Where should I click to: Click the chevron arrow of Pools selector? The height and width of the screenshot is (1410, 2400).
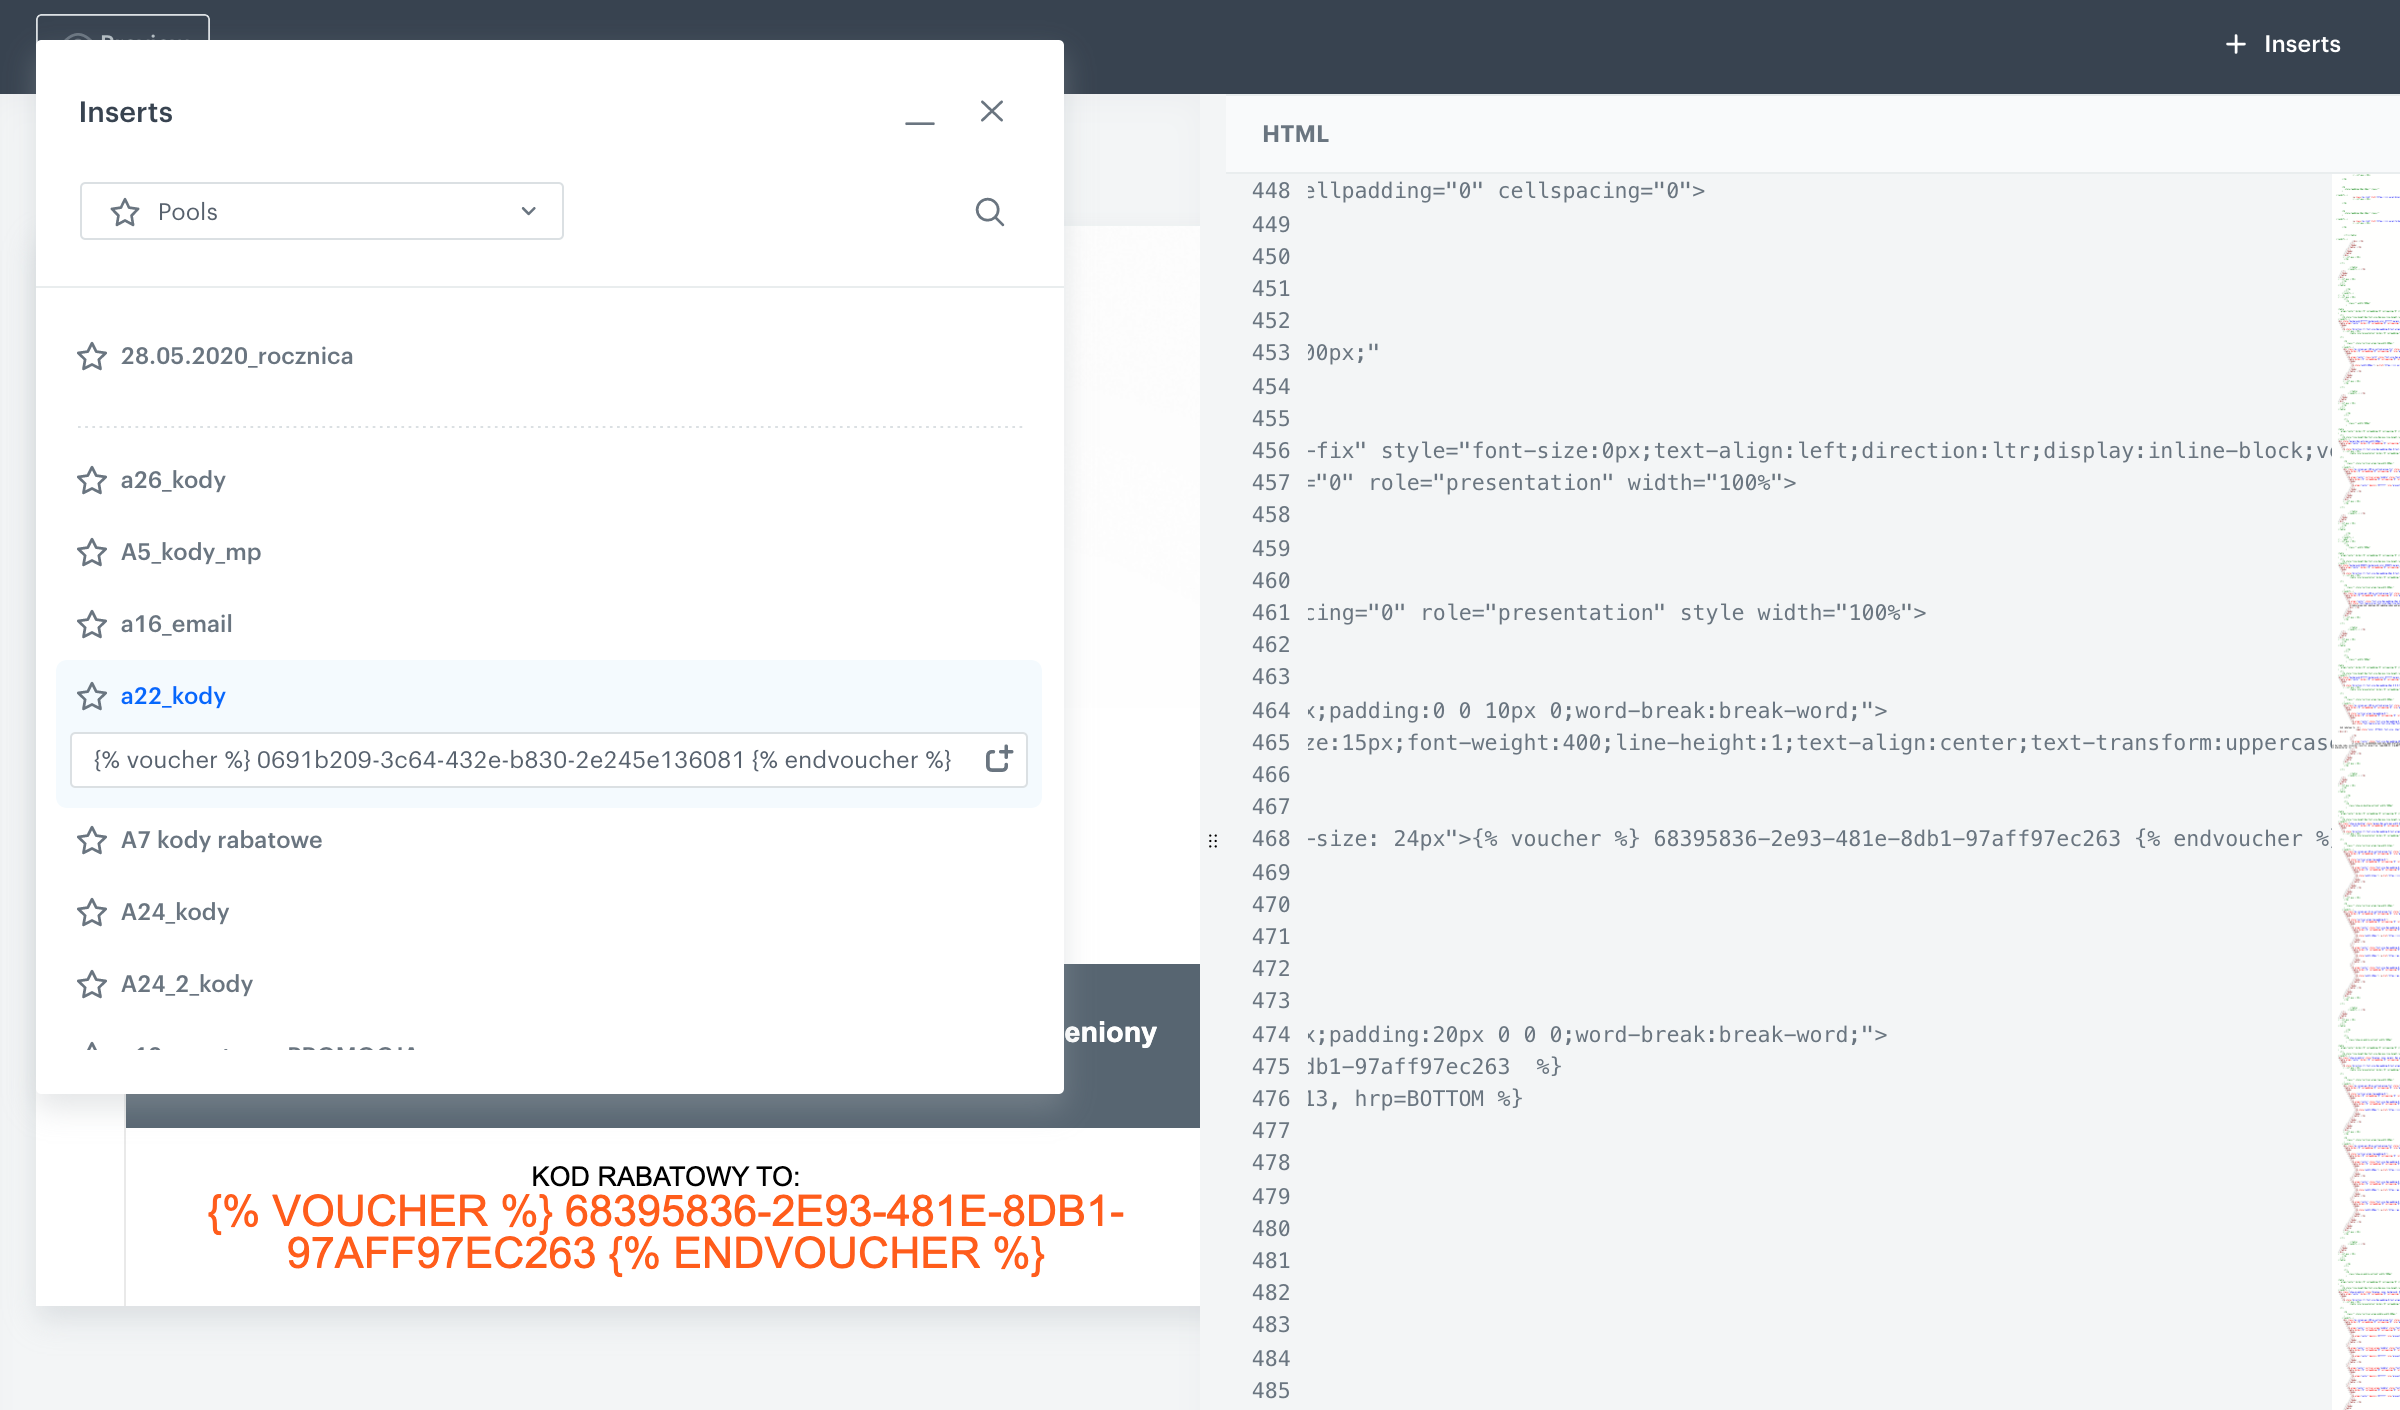(529, 211)
